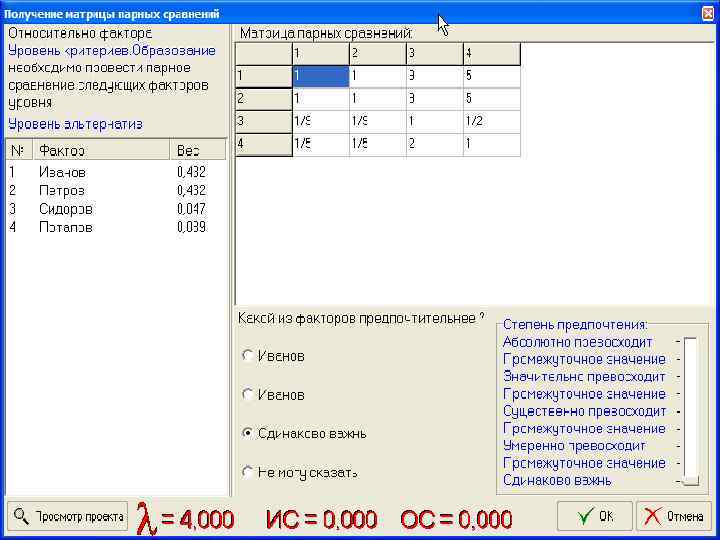Click matrix row header 2
Viewport: 720px width, 540px height.
264,99
